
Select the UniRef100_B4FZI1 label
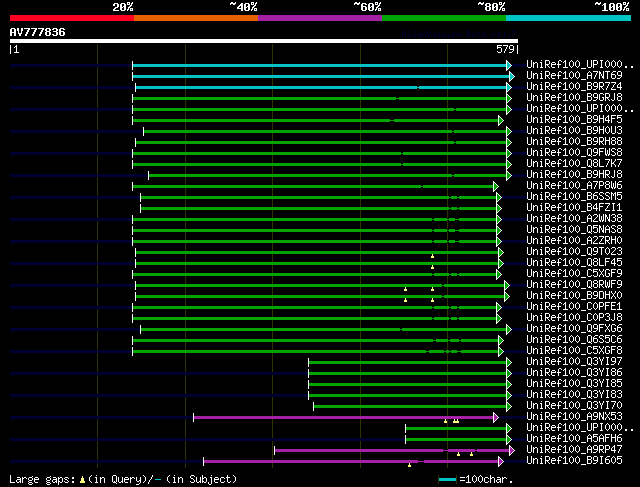574,208
